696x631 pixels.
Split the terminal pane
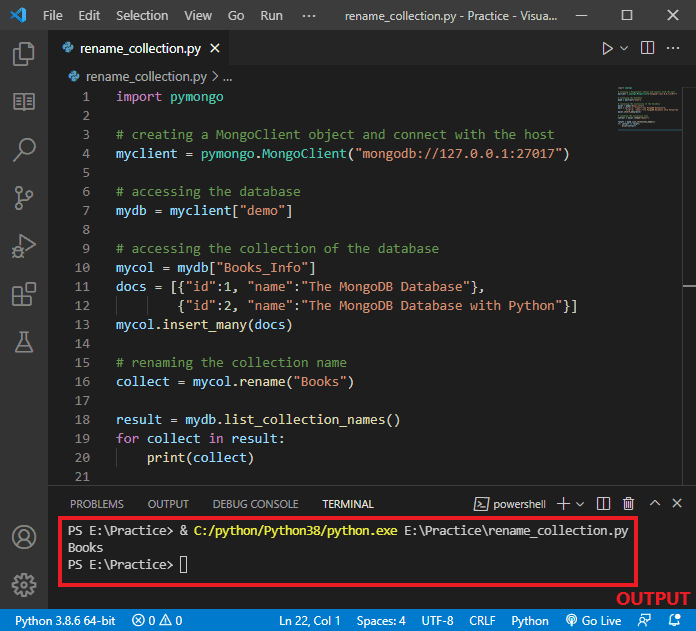coord(603,504)
